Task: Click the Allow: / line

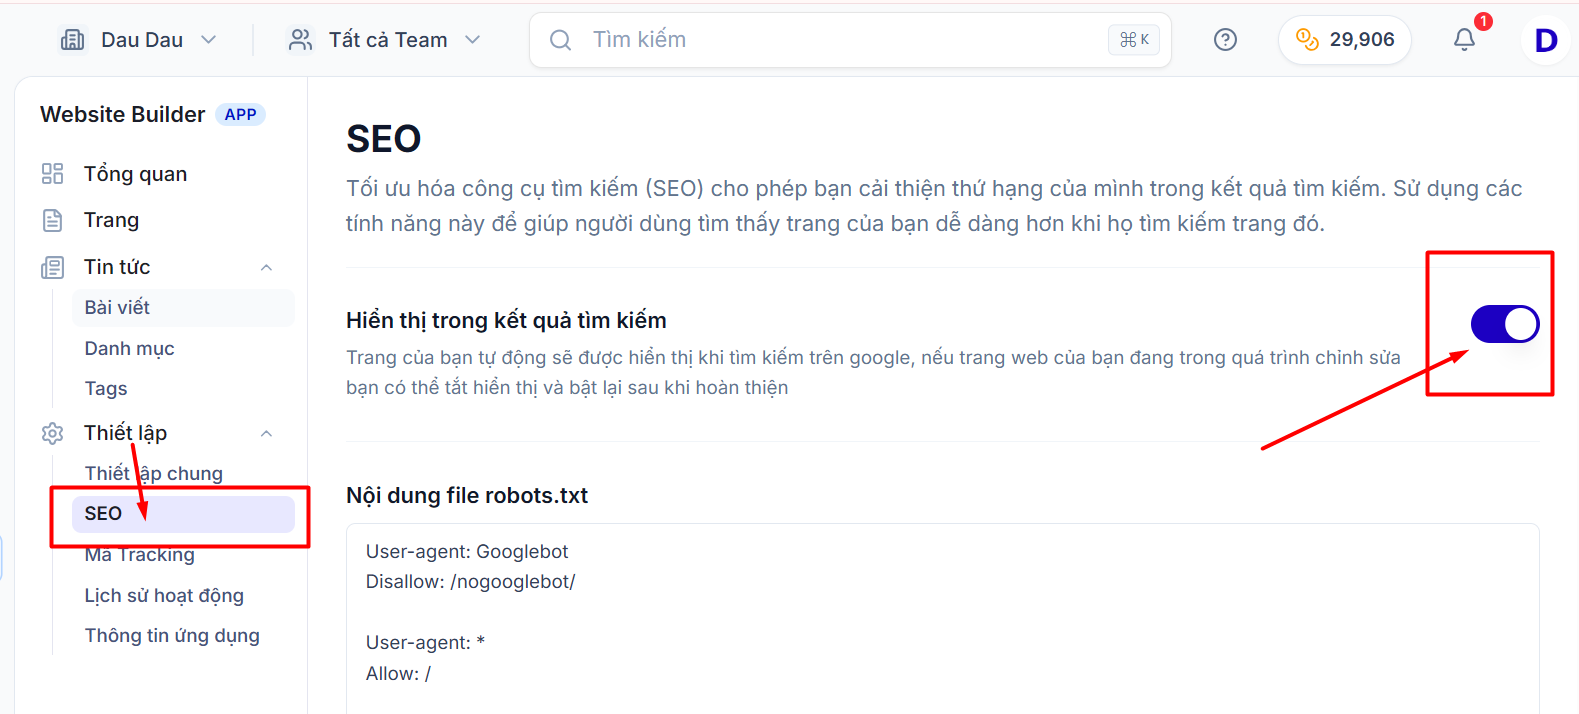Action: pyautogui.click(x=398, y=674)
